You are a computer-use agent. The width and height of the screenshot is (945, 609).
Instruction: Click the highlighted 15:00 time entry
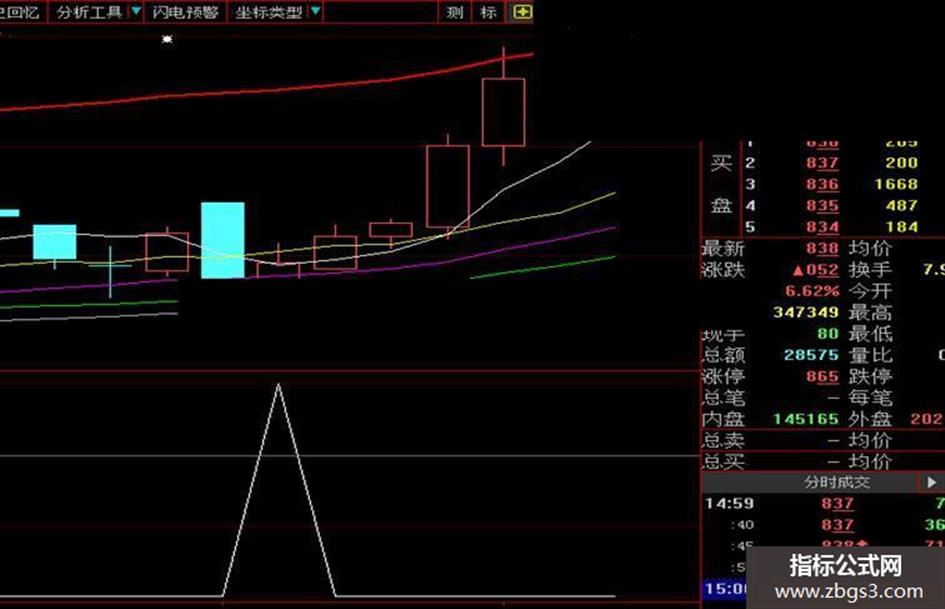pyautogui.click(x=725, y=588)
